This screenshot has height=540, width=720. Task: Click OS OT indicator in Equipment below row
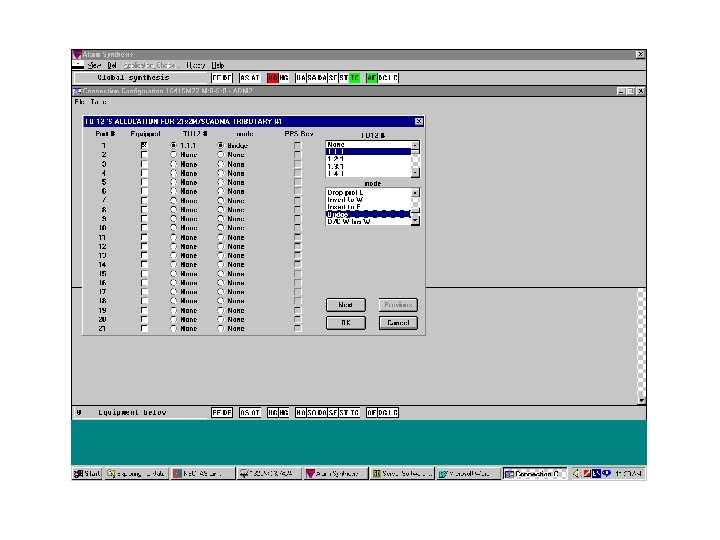[x=250, y=413]
